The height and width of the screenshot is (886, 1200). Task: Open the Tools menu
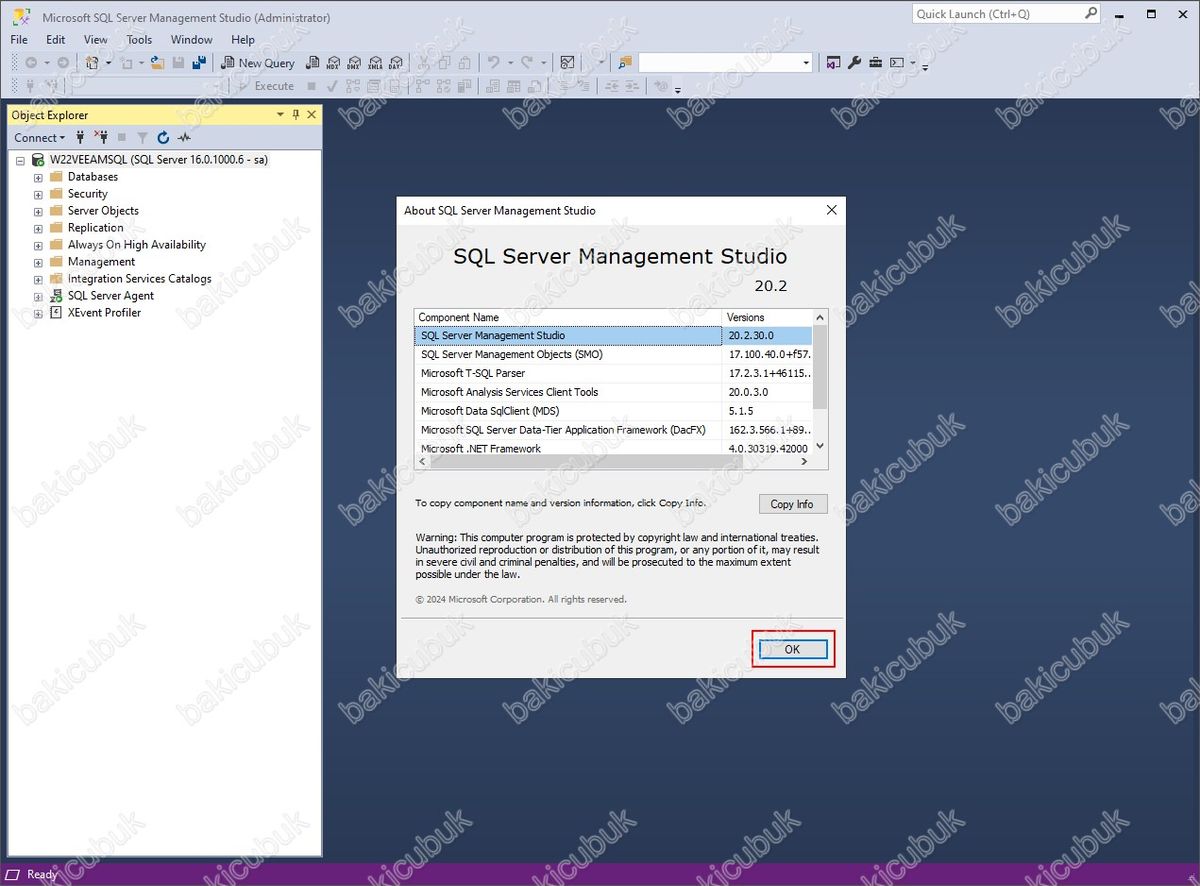click(139, 40)
